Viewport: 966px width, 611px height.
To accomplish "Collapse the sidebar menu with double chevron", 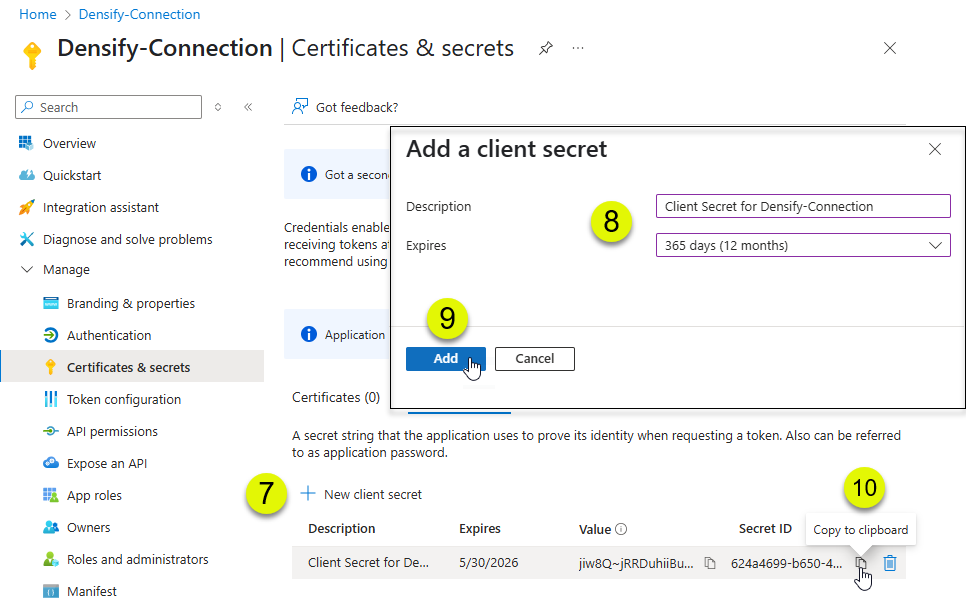I will (248, 107).
